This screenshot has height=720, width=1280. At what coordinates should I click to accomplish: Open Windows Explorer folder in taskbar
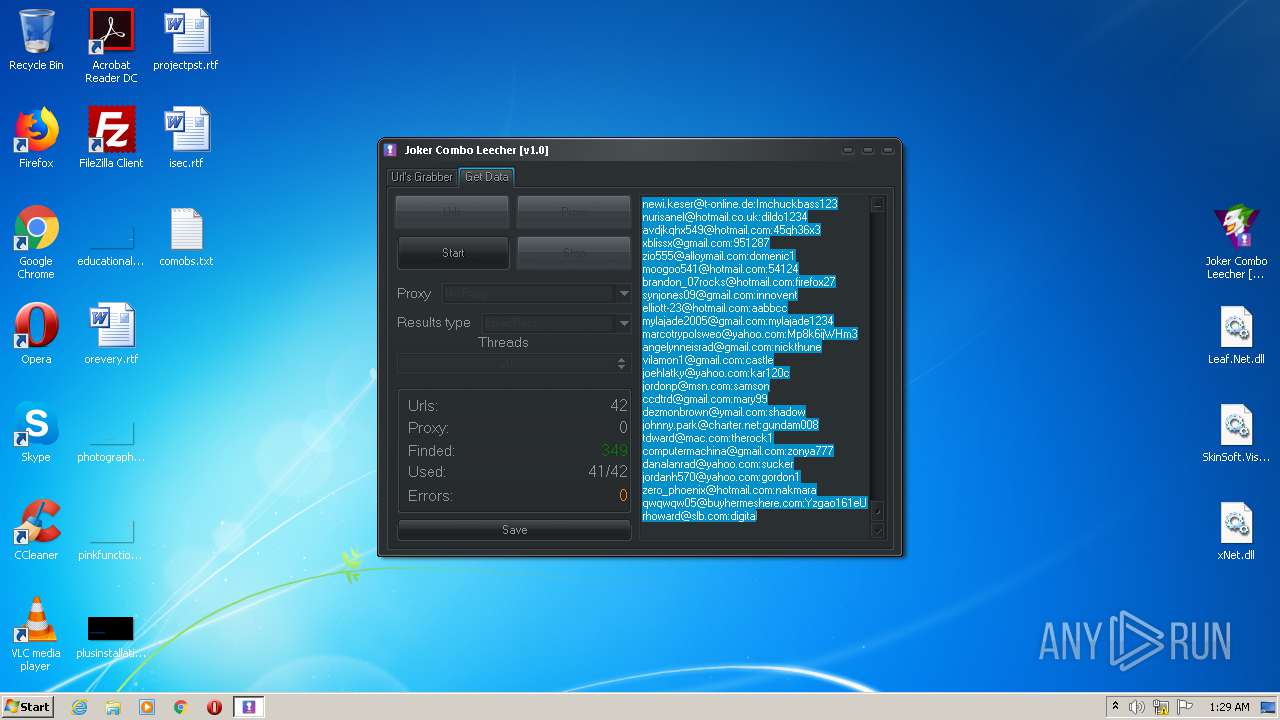[x=113, y=707]
